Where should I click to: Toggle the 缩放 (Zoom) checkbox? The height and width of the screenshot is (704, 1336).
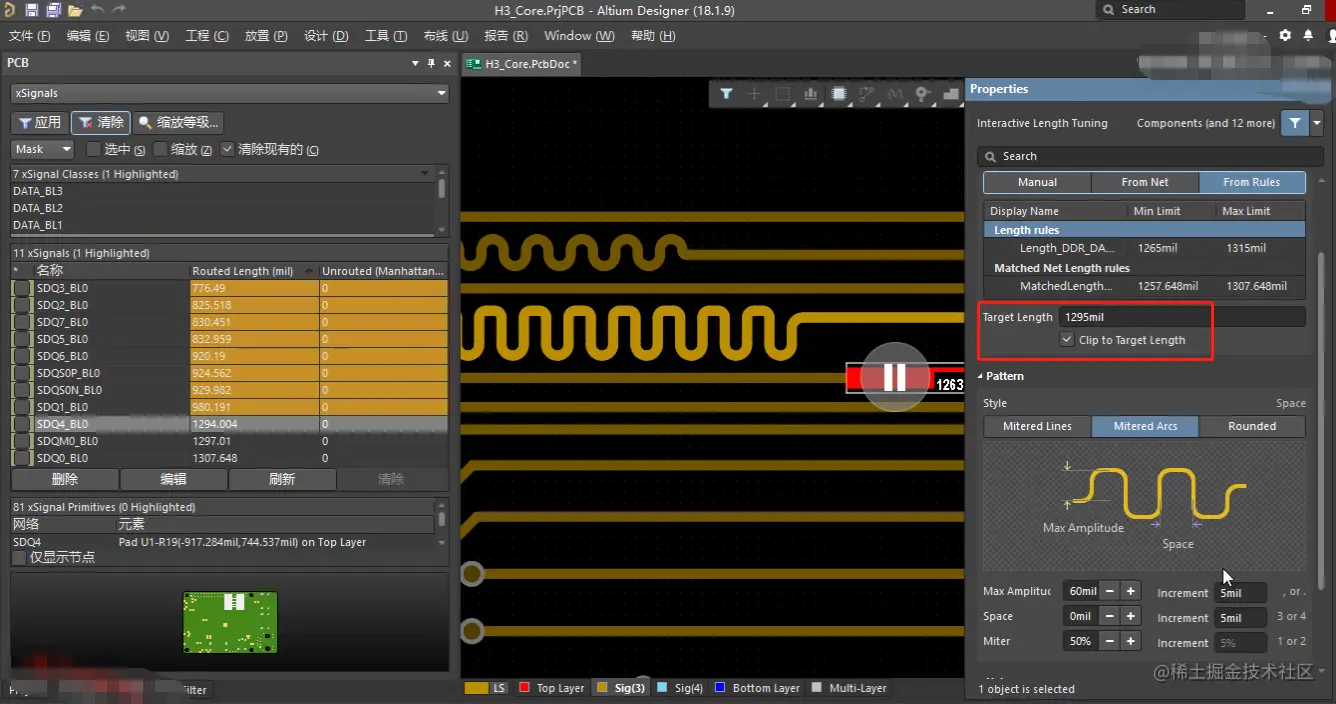(x=160, y=149)
